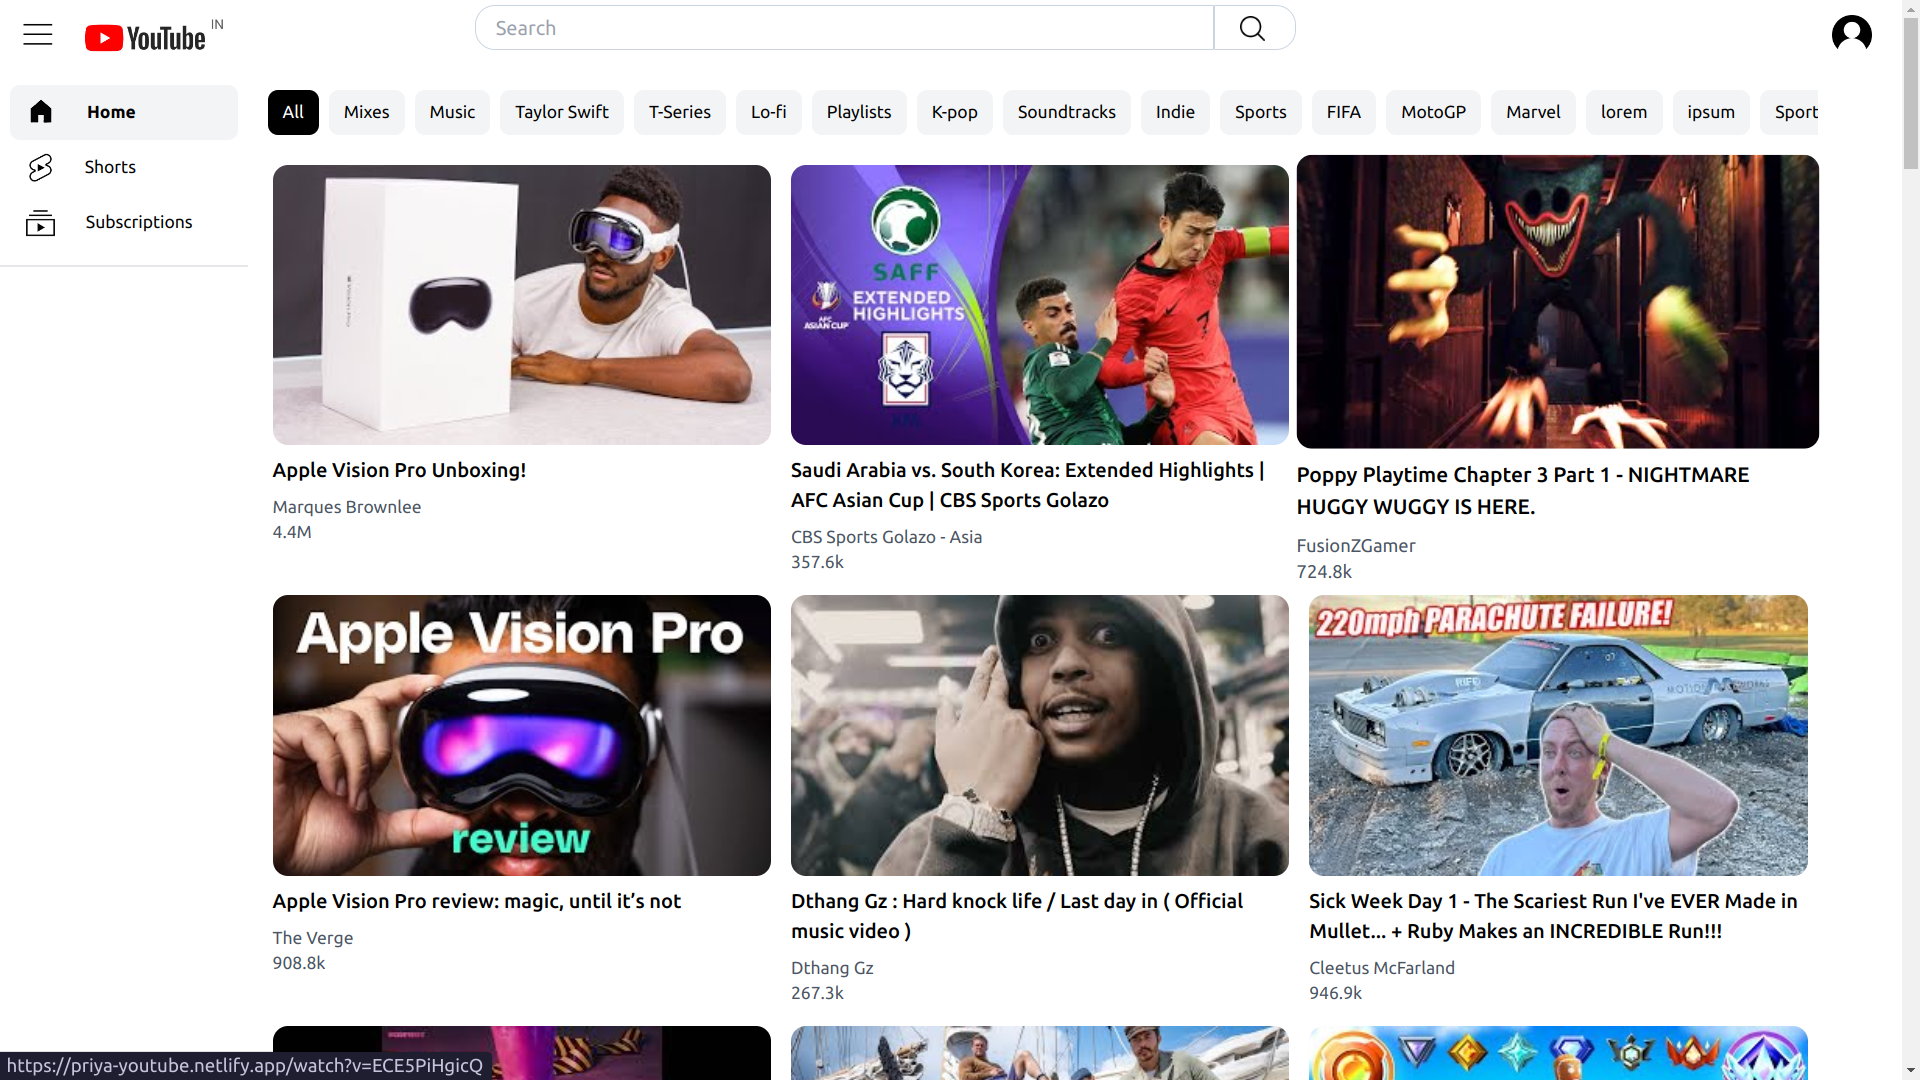Open the sailboat crew video thumbnail
1920x1080 pixels.
[x=1040, y=1053]
